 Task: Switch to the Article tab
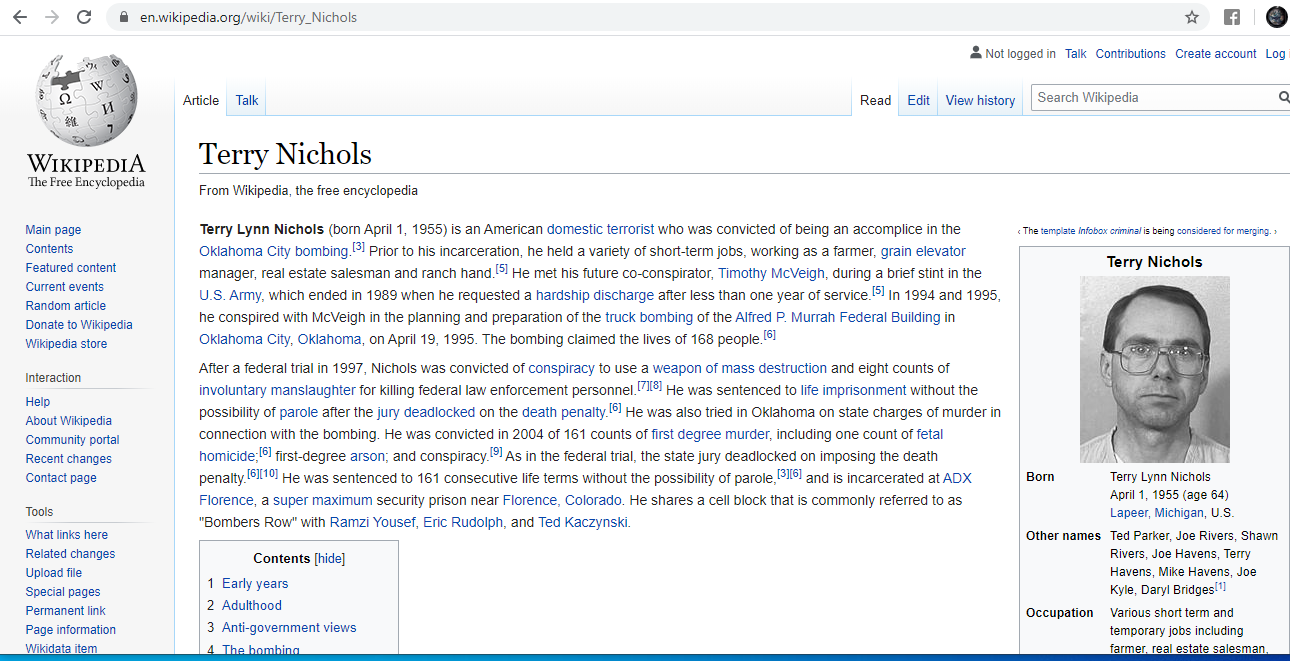point(201,100)
